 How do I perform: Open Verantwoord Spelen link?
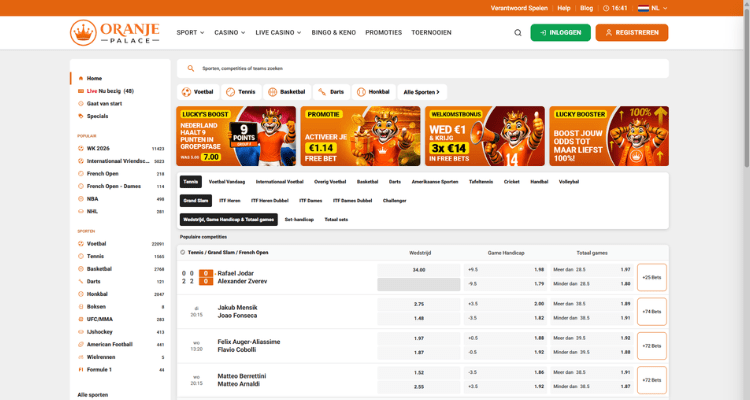519,8
